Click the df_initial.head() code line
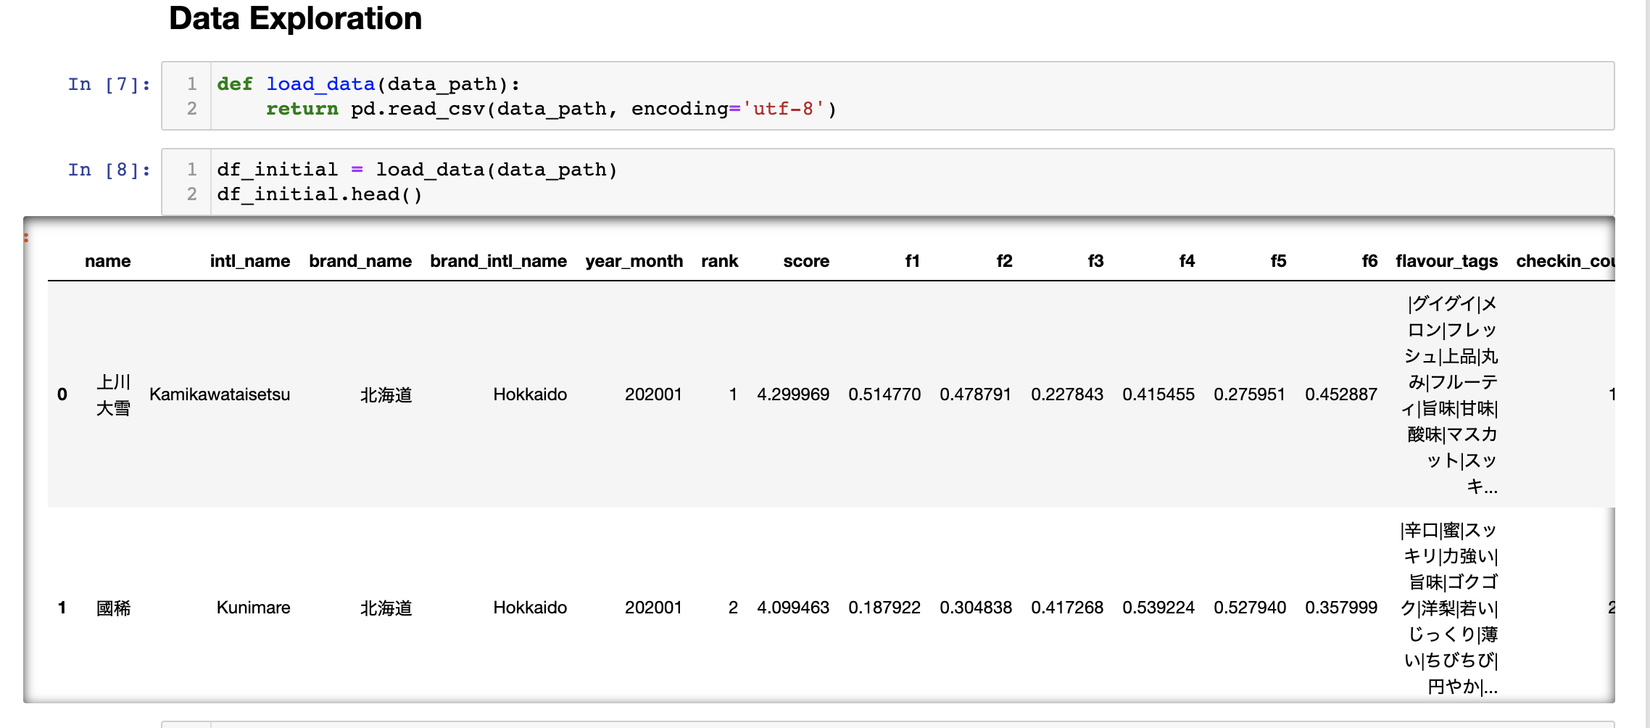This screenshot has height=728, width=1650. click(x=320, y=195)
